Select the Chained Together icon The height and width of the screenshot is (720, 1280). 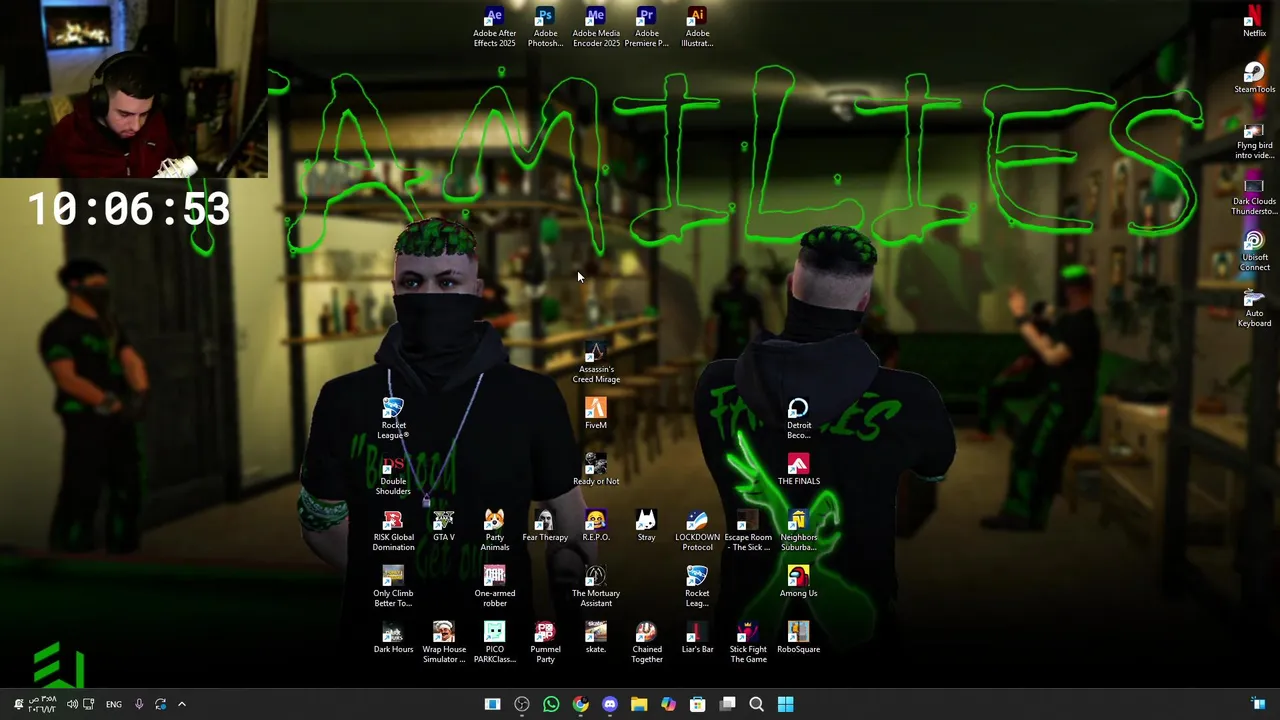pos(646,643)
